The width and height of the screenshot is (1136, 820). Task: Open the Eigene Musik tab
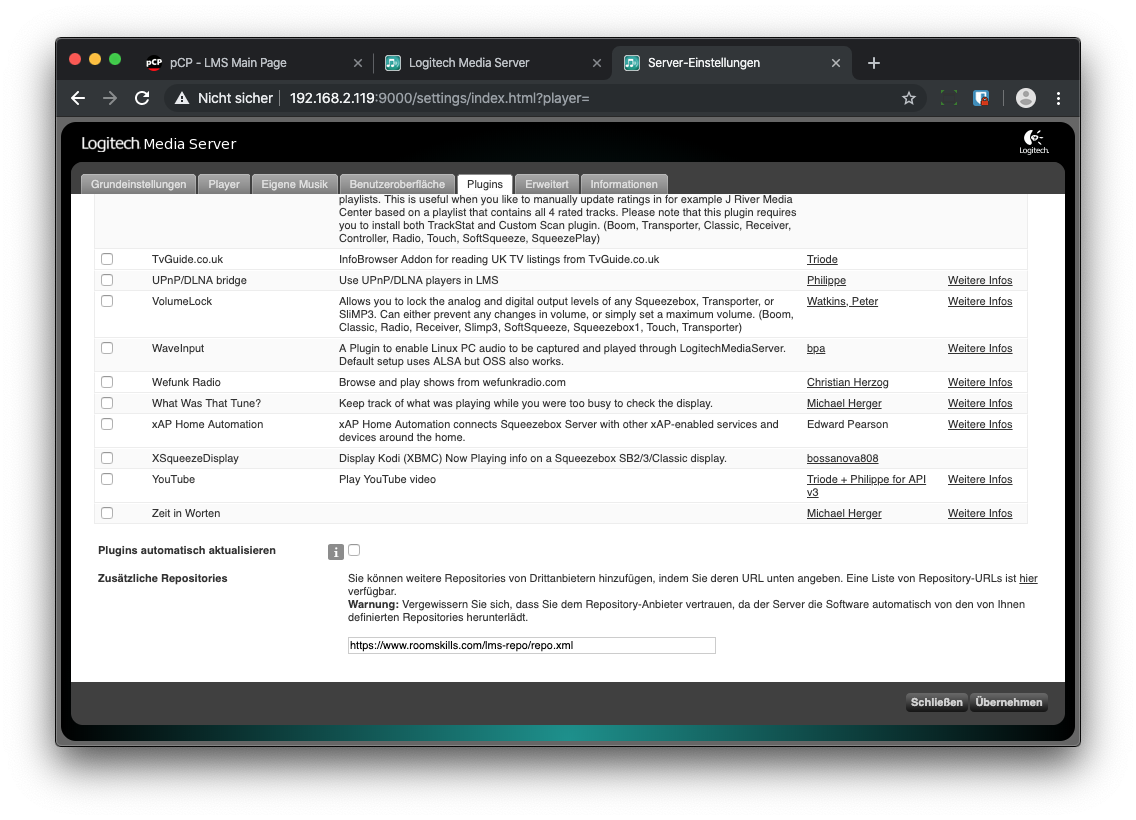pos(294,184)
